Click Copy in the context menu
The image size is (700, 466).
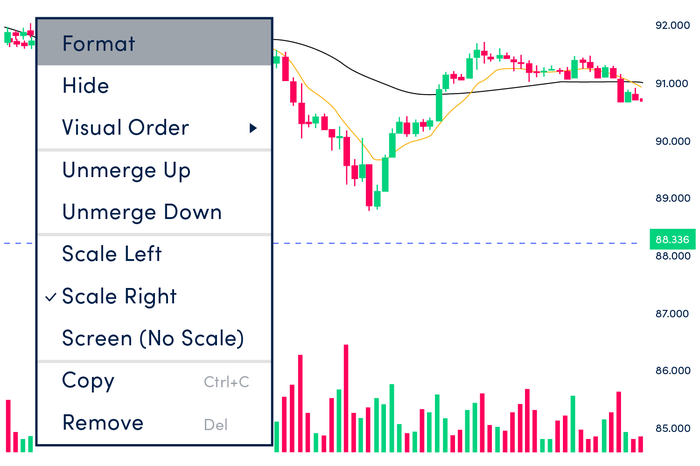coord(88,380)
